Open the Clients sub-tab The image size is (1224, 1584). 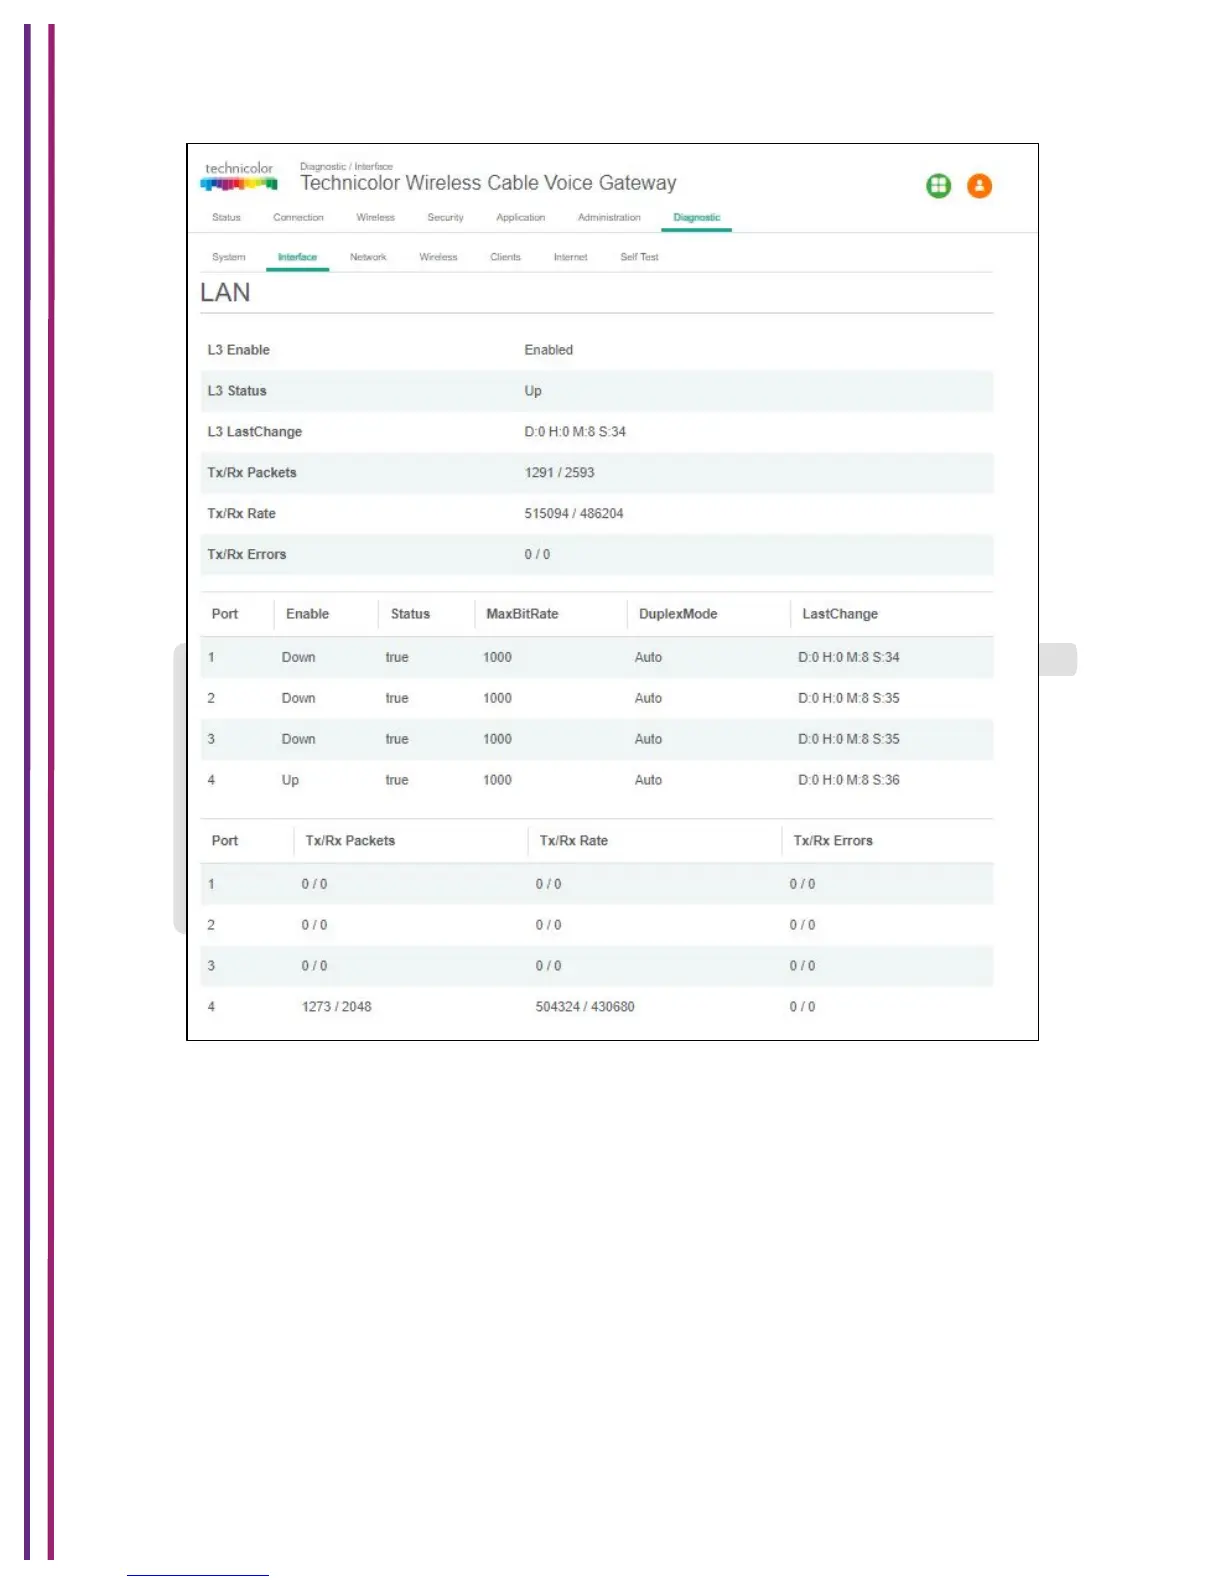505,257
